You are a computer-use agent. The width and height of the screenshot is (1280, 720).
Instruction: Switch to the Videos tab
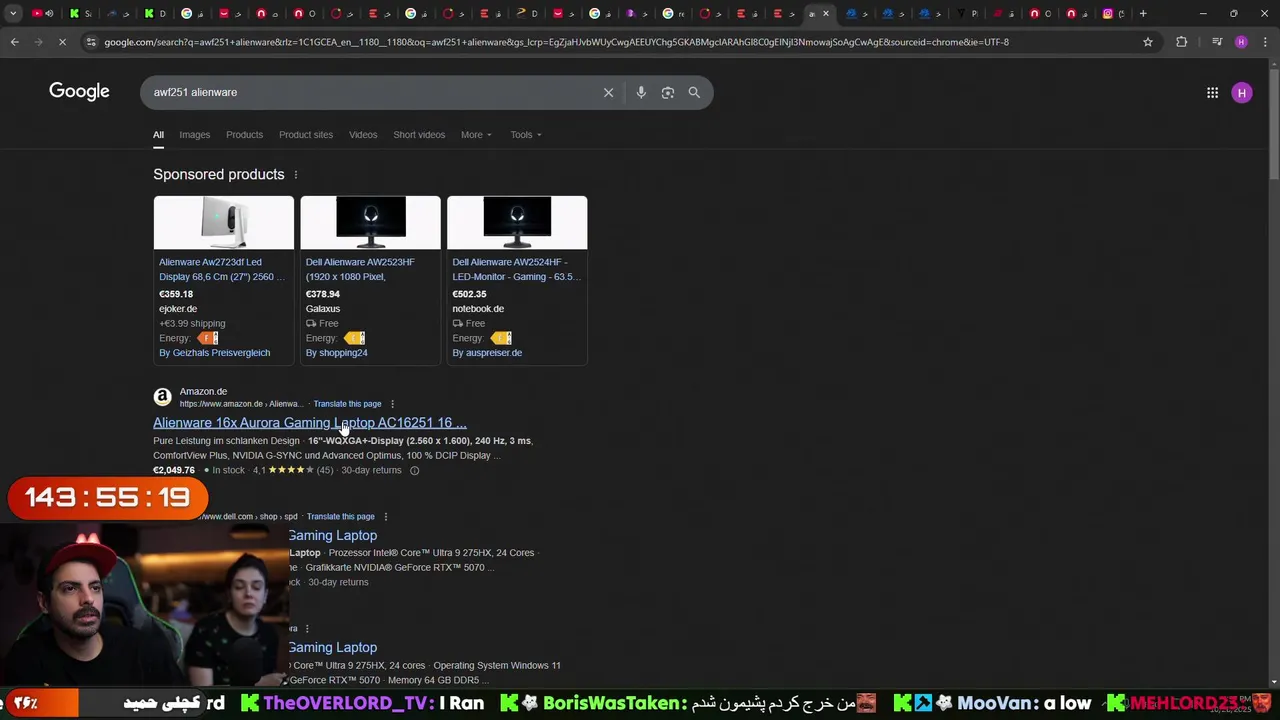coord(363,135)
